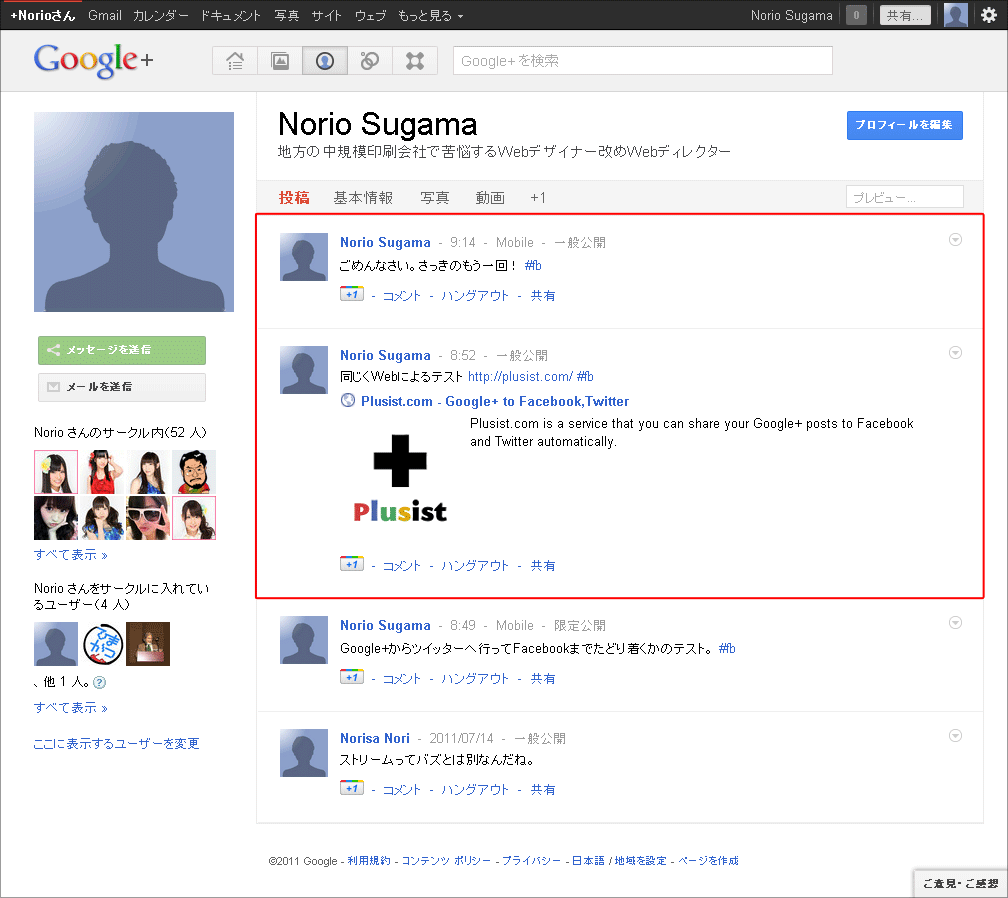Click Norio Sugama name in top bar
This screenshot has height=898, width=1008.
[x=791, y=15]
